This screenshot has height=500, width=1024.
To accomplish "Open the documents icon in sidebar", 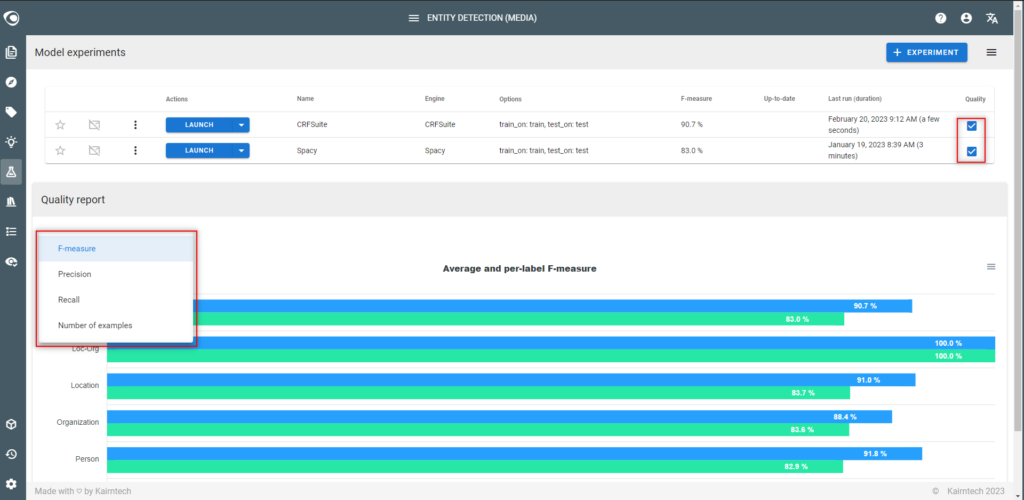I will point(11,52).
